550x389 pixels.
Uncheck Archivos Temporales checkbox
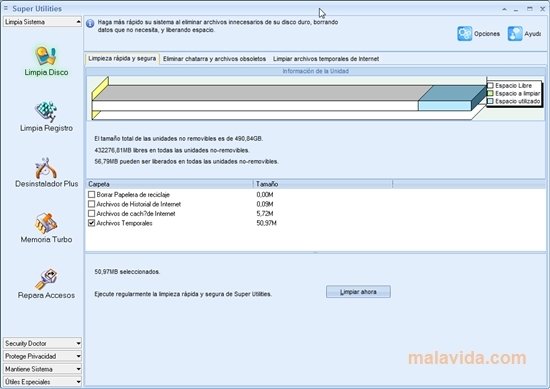(x=92, y=223)
